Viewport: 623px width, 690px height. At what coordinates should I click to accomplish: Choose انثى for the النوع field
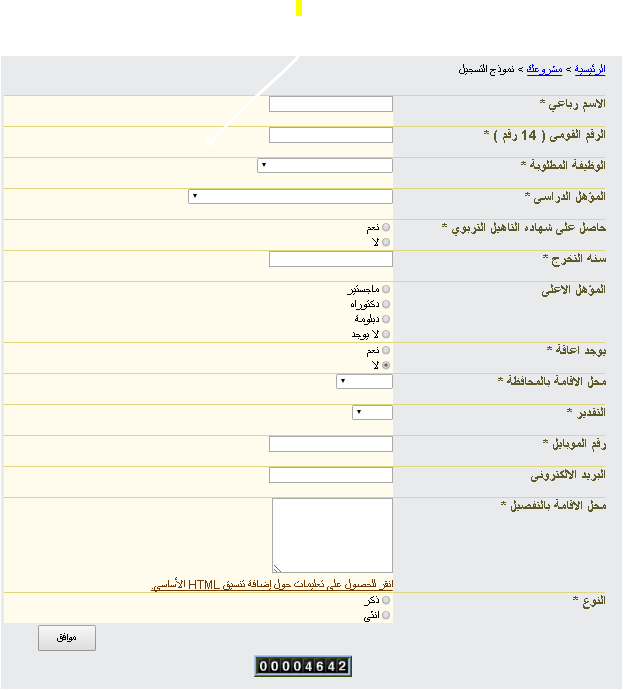click(386, 616)
